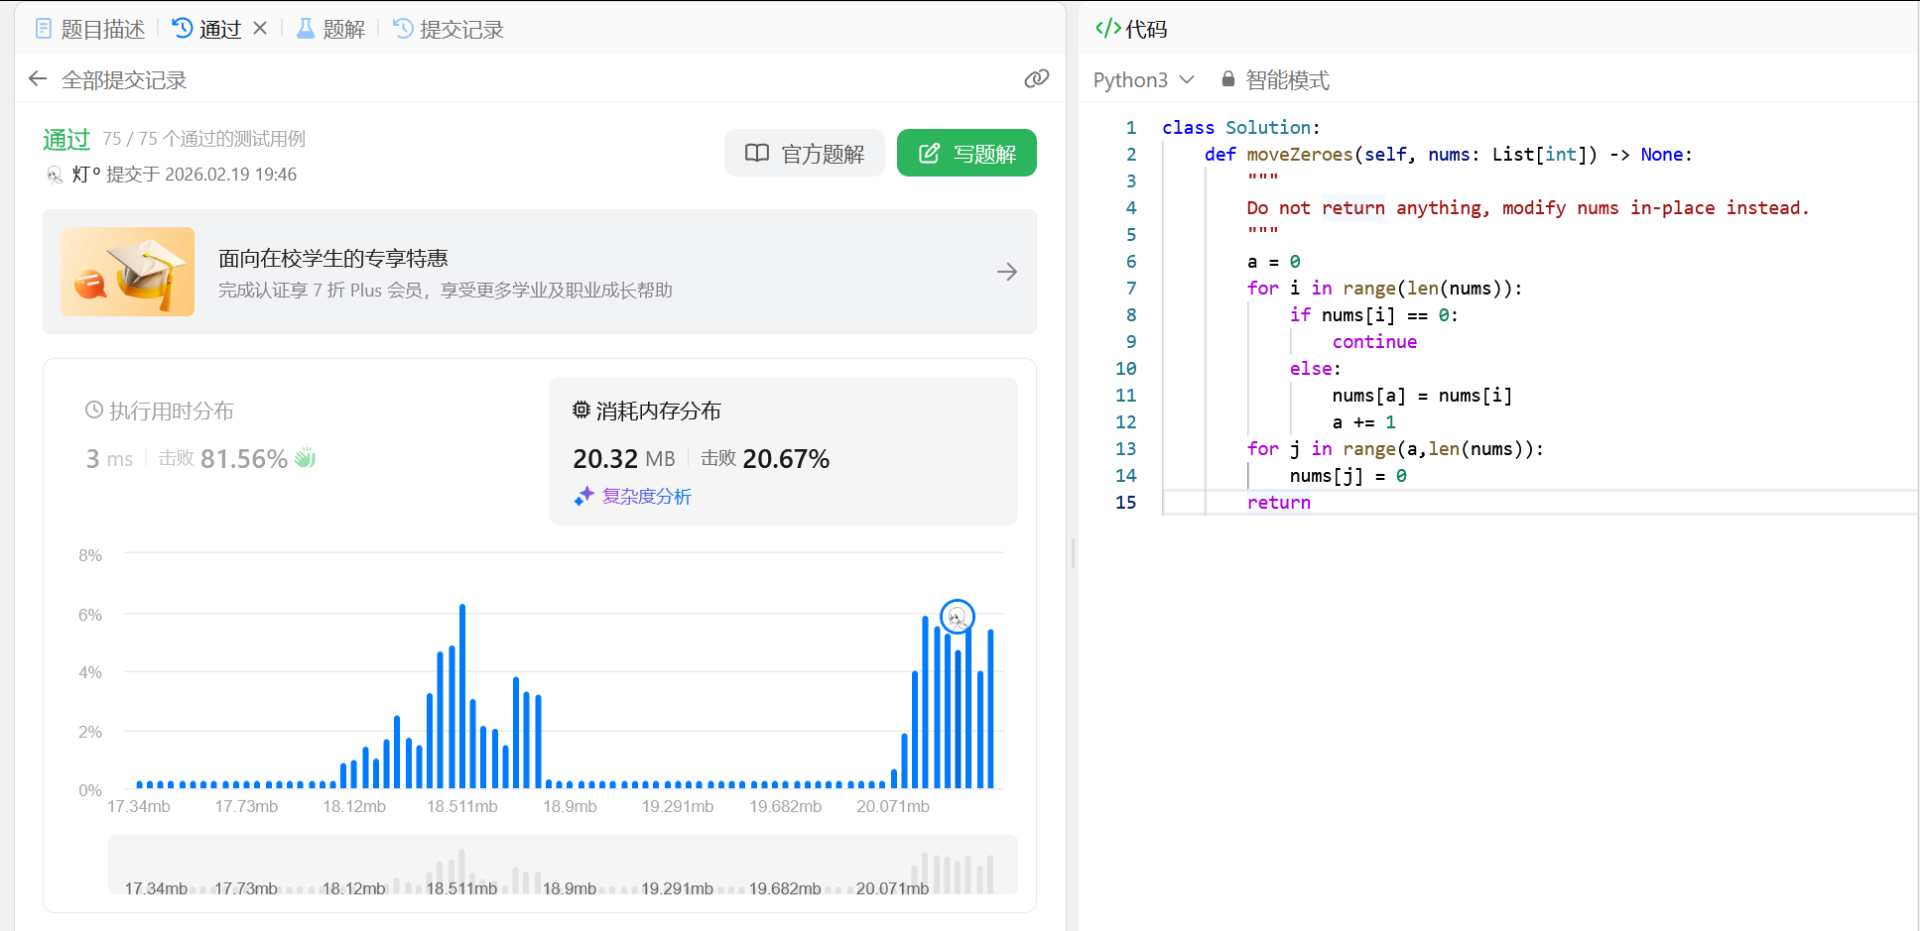The image size is (1920, 931).
Task: Click the lock icon beside 智能模式
Action: 1228,79
